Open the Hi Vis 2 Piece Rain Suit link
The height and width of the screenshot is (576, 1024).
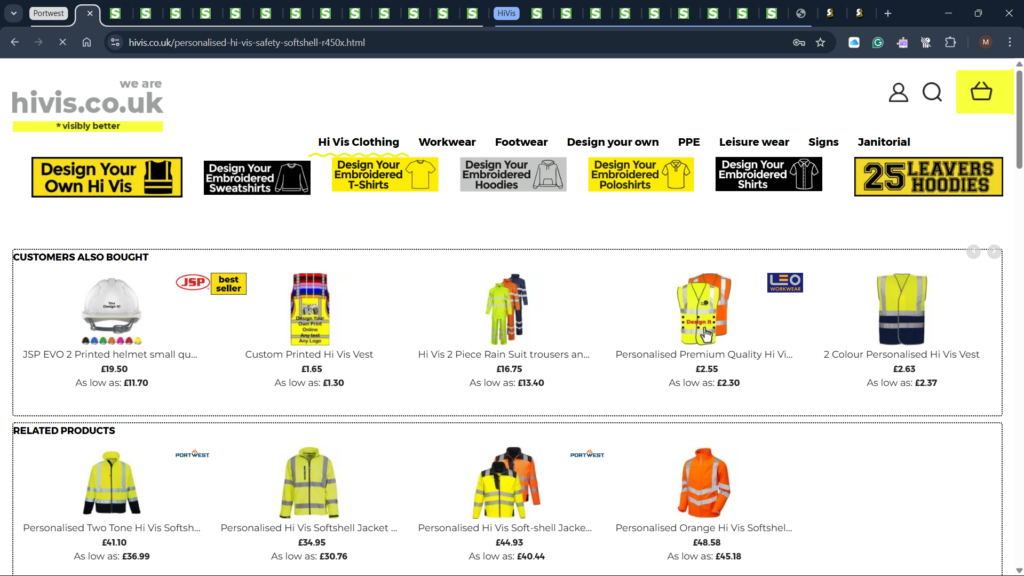(x=504, y=355)
